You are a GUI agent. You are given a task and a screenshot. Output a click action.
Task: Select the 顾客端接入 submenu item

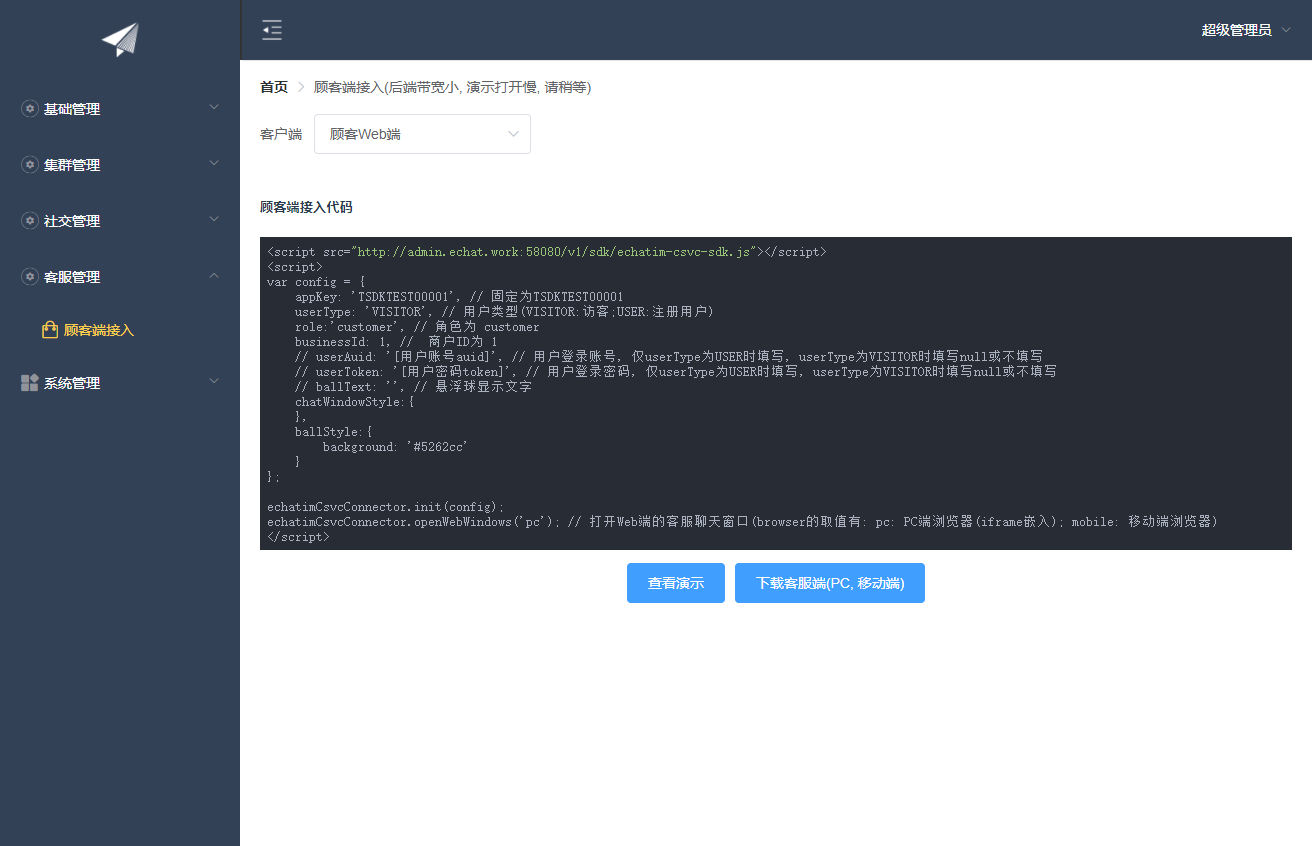[99, 330]
